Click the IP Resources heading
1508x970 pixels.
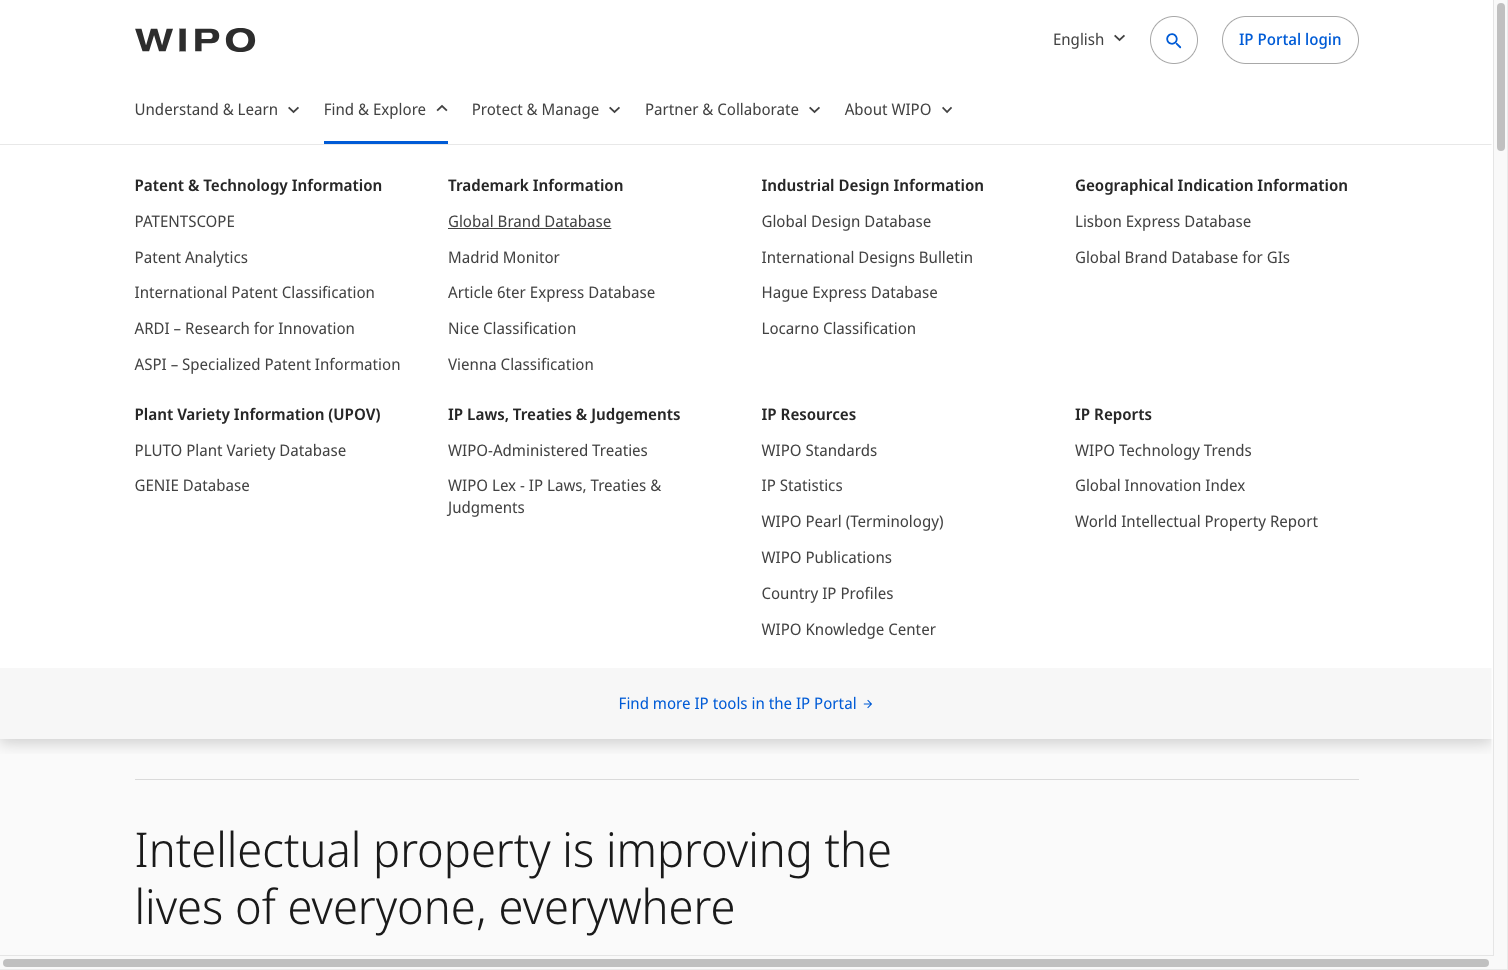809,414
